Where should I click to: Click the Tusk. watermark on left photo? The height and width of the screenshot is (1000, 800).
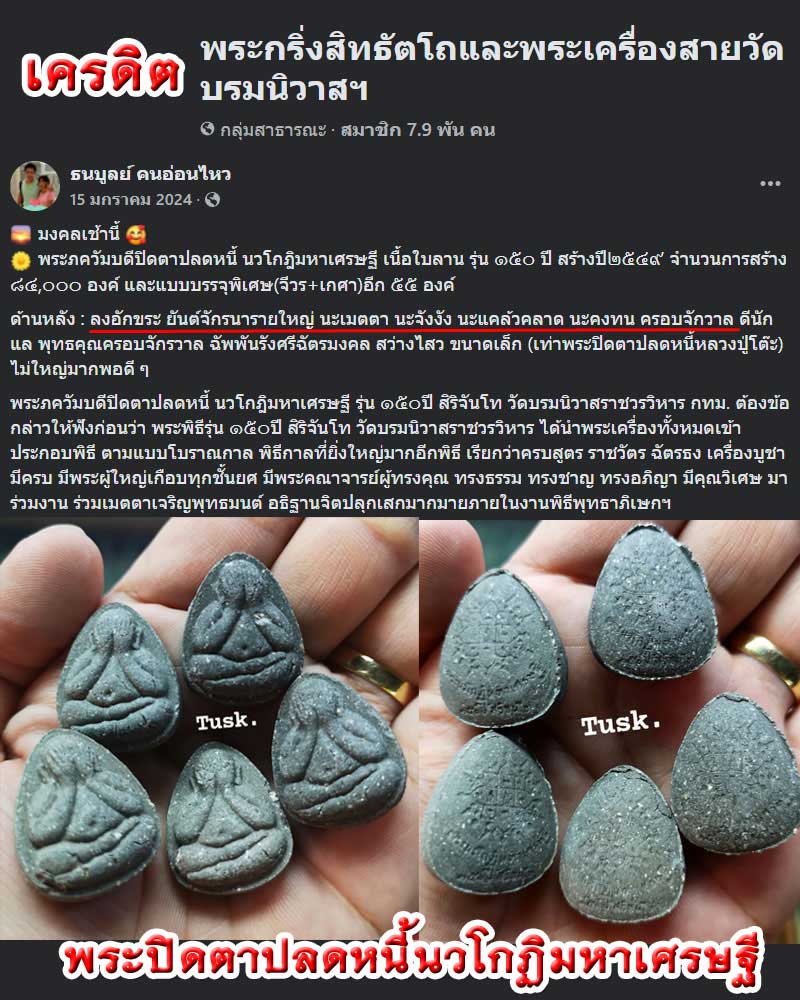pyautogui.click(x=227, y=721)
